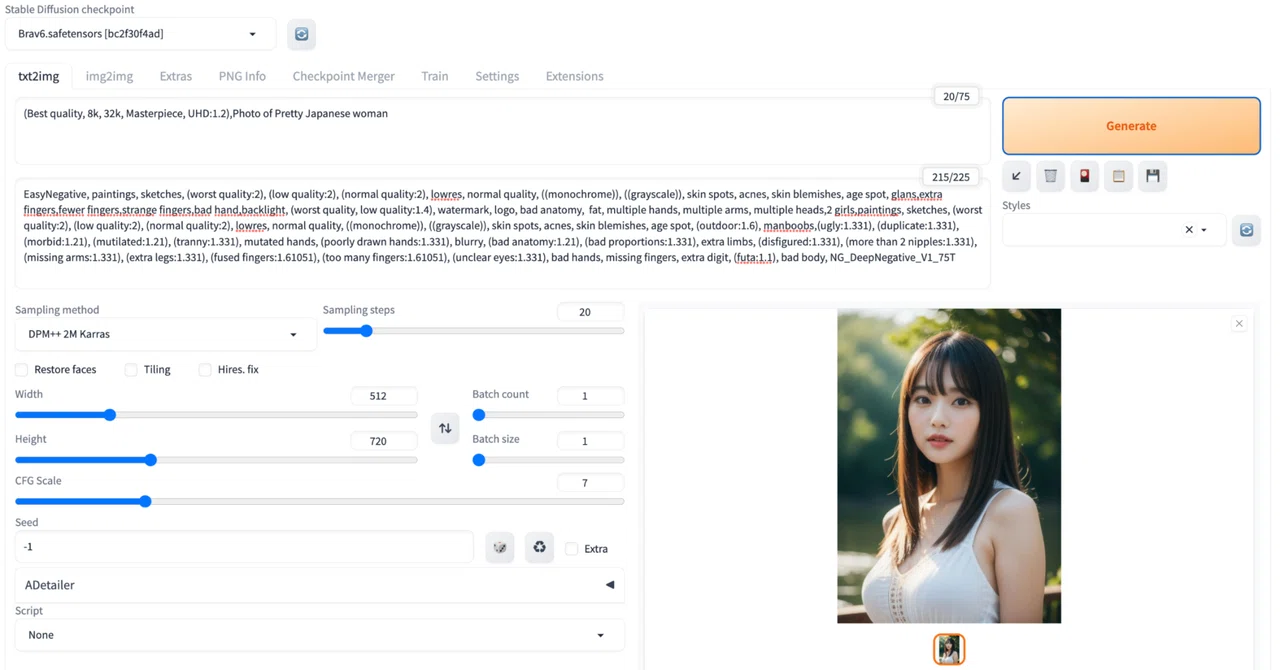Click the CFG Scale value field

click(x=590, y=483)
